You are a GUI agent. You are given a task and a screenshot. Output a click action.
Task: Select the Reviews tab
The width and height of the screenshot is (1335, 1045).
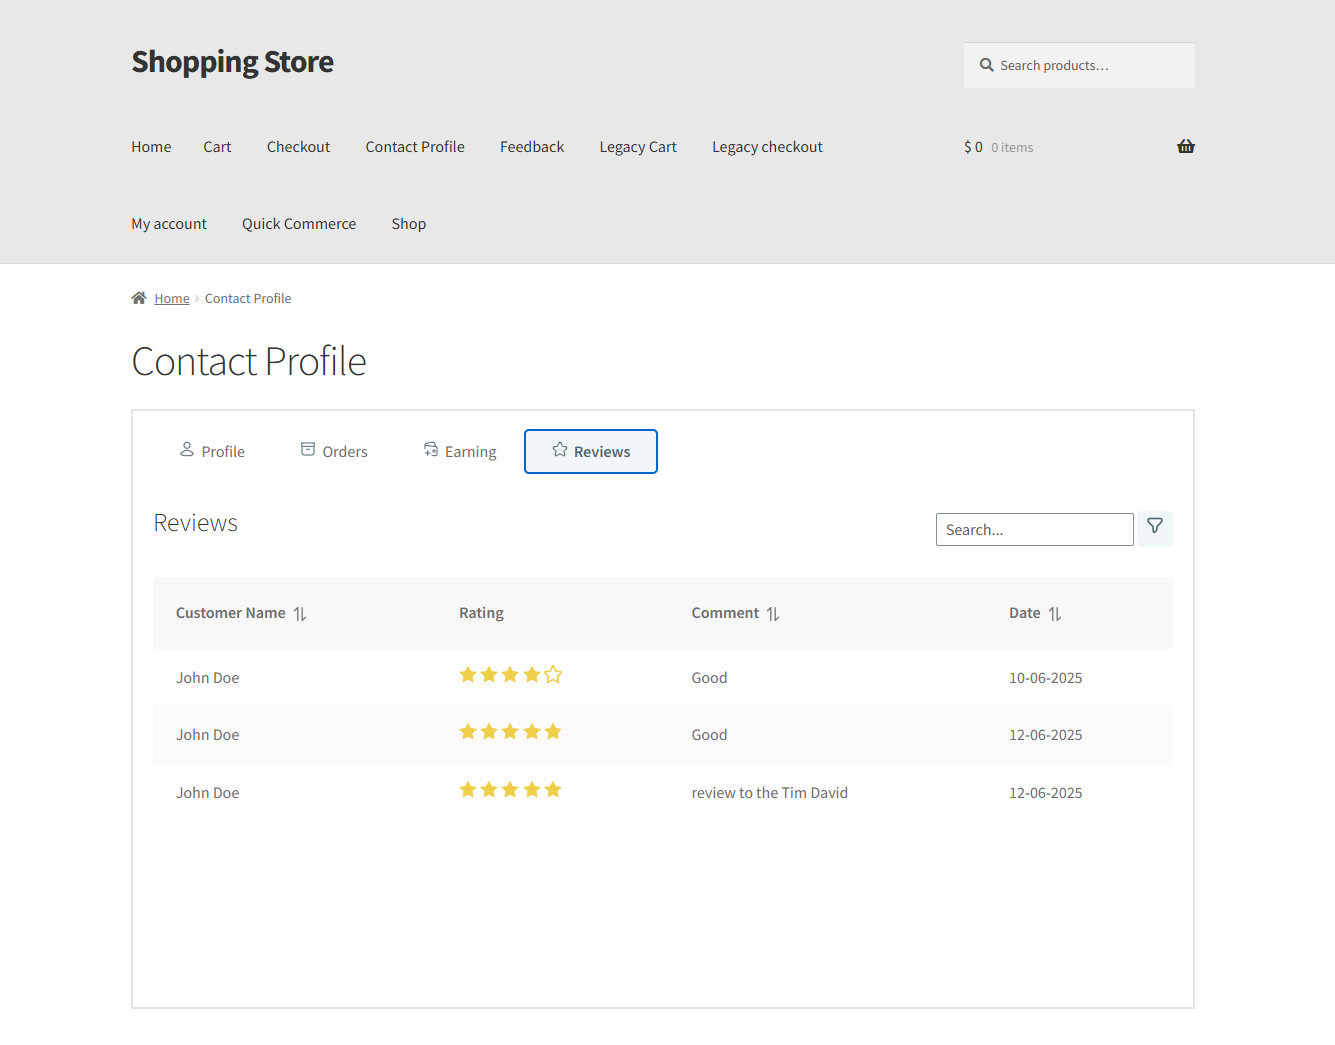[x=591, y=452]
